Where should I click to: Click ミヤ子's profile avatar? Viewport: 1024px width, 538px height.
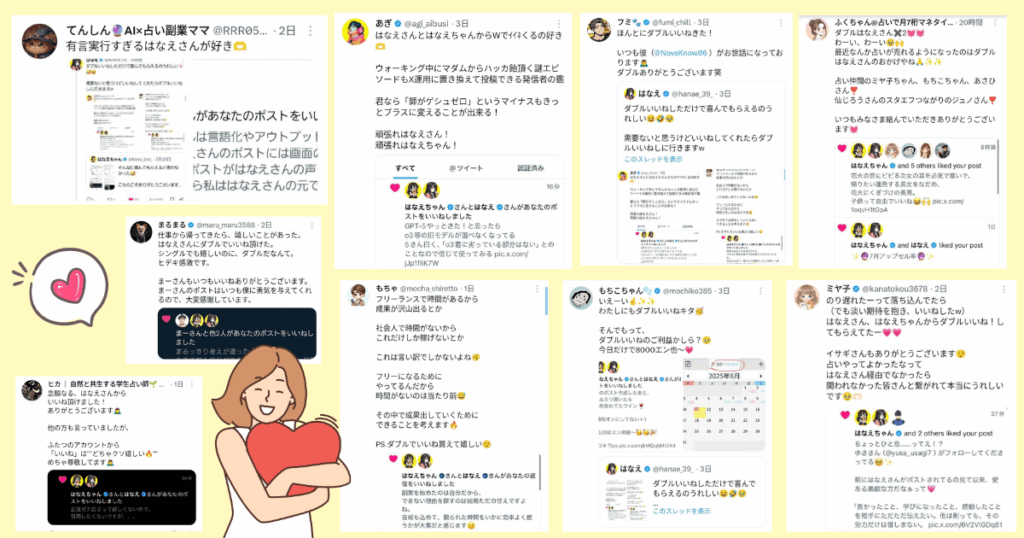click(807, 296)
